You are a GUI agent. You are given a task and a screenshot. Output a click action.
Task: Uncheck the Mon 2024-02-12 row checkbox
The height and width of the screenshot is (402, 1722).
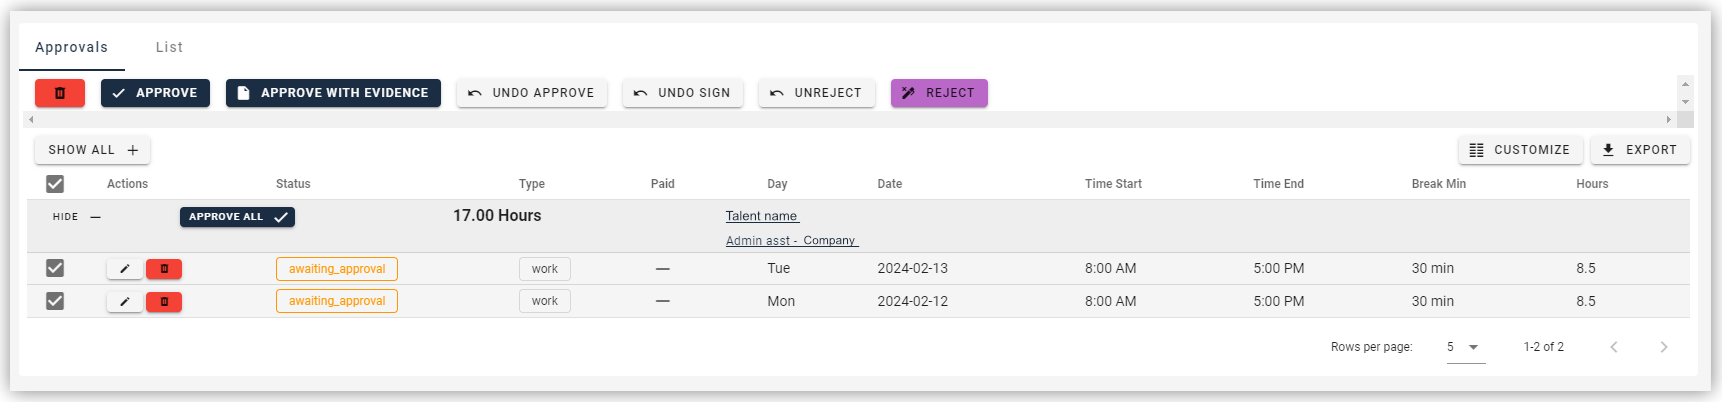(x=55, y=301)
